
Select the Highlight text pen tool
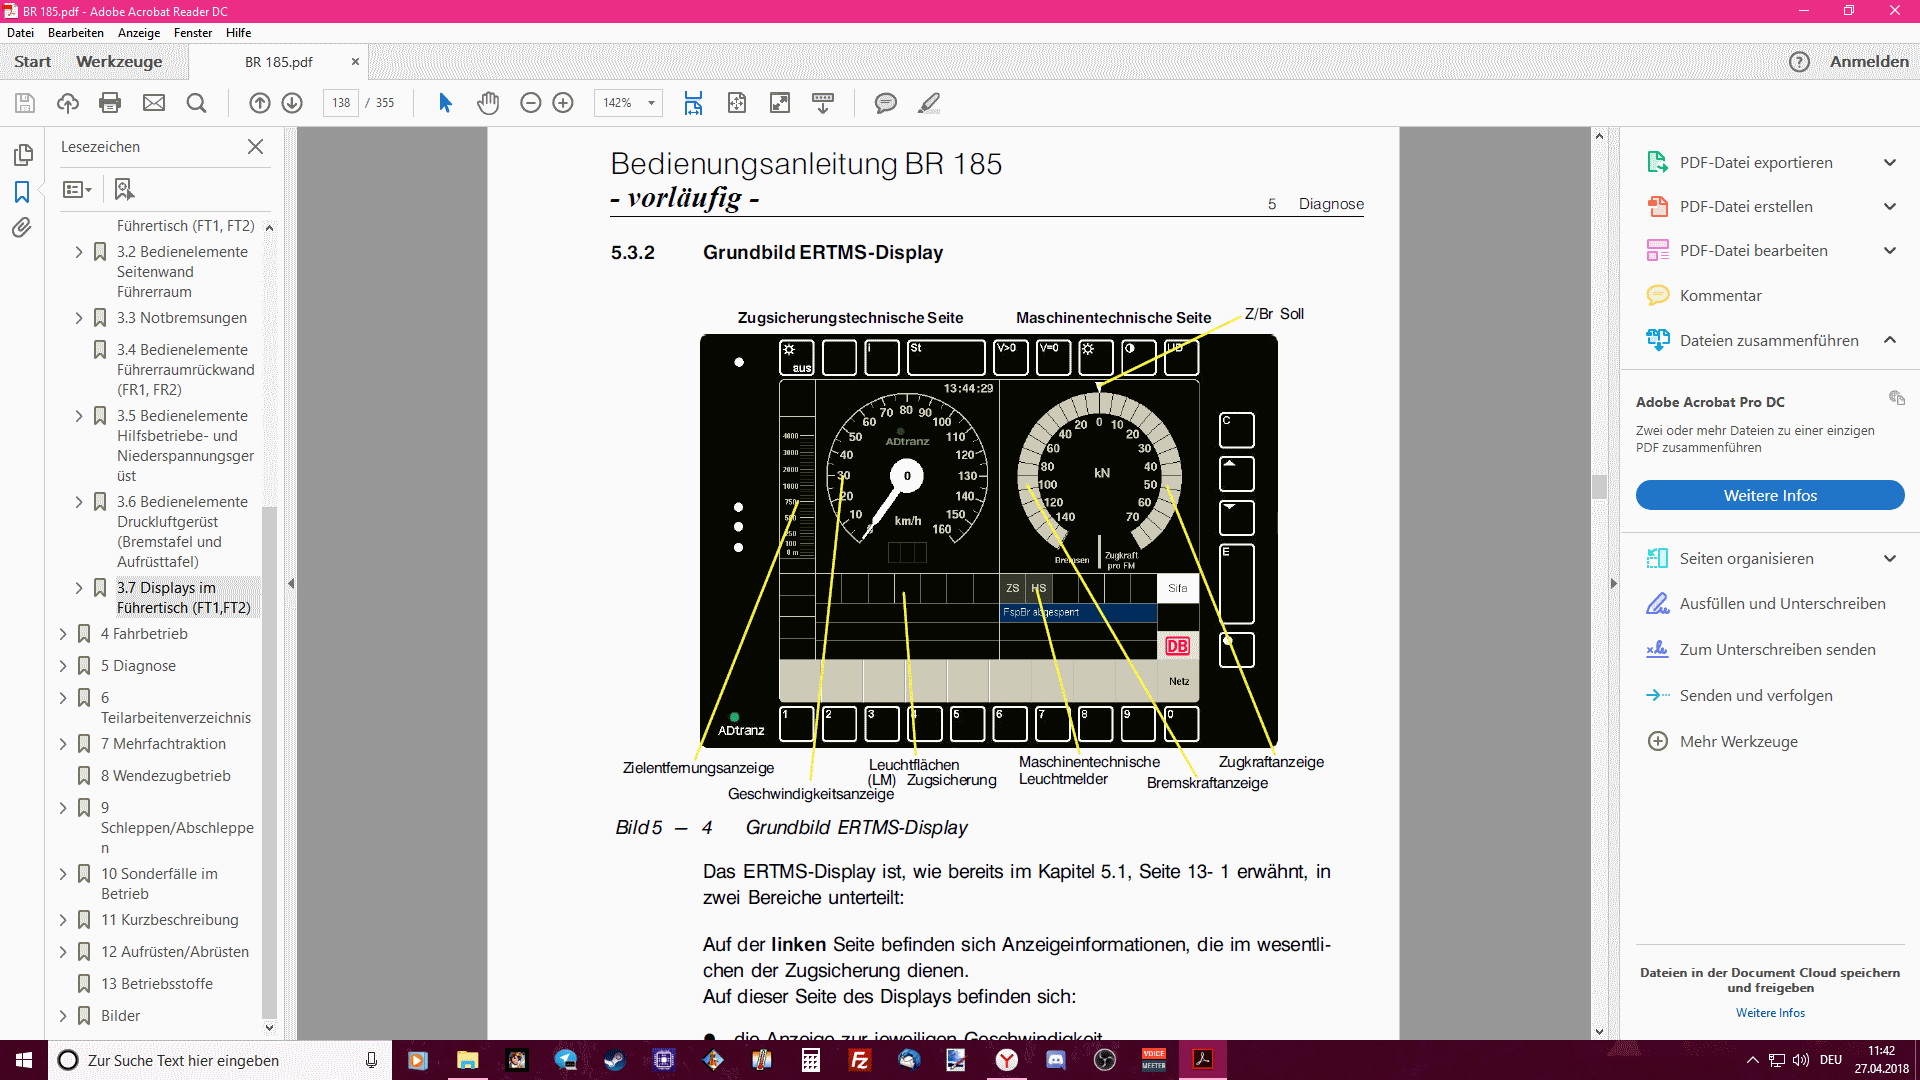(x=929, y=103)
